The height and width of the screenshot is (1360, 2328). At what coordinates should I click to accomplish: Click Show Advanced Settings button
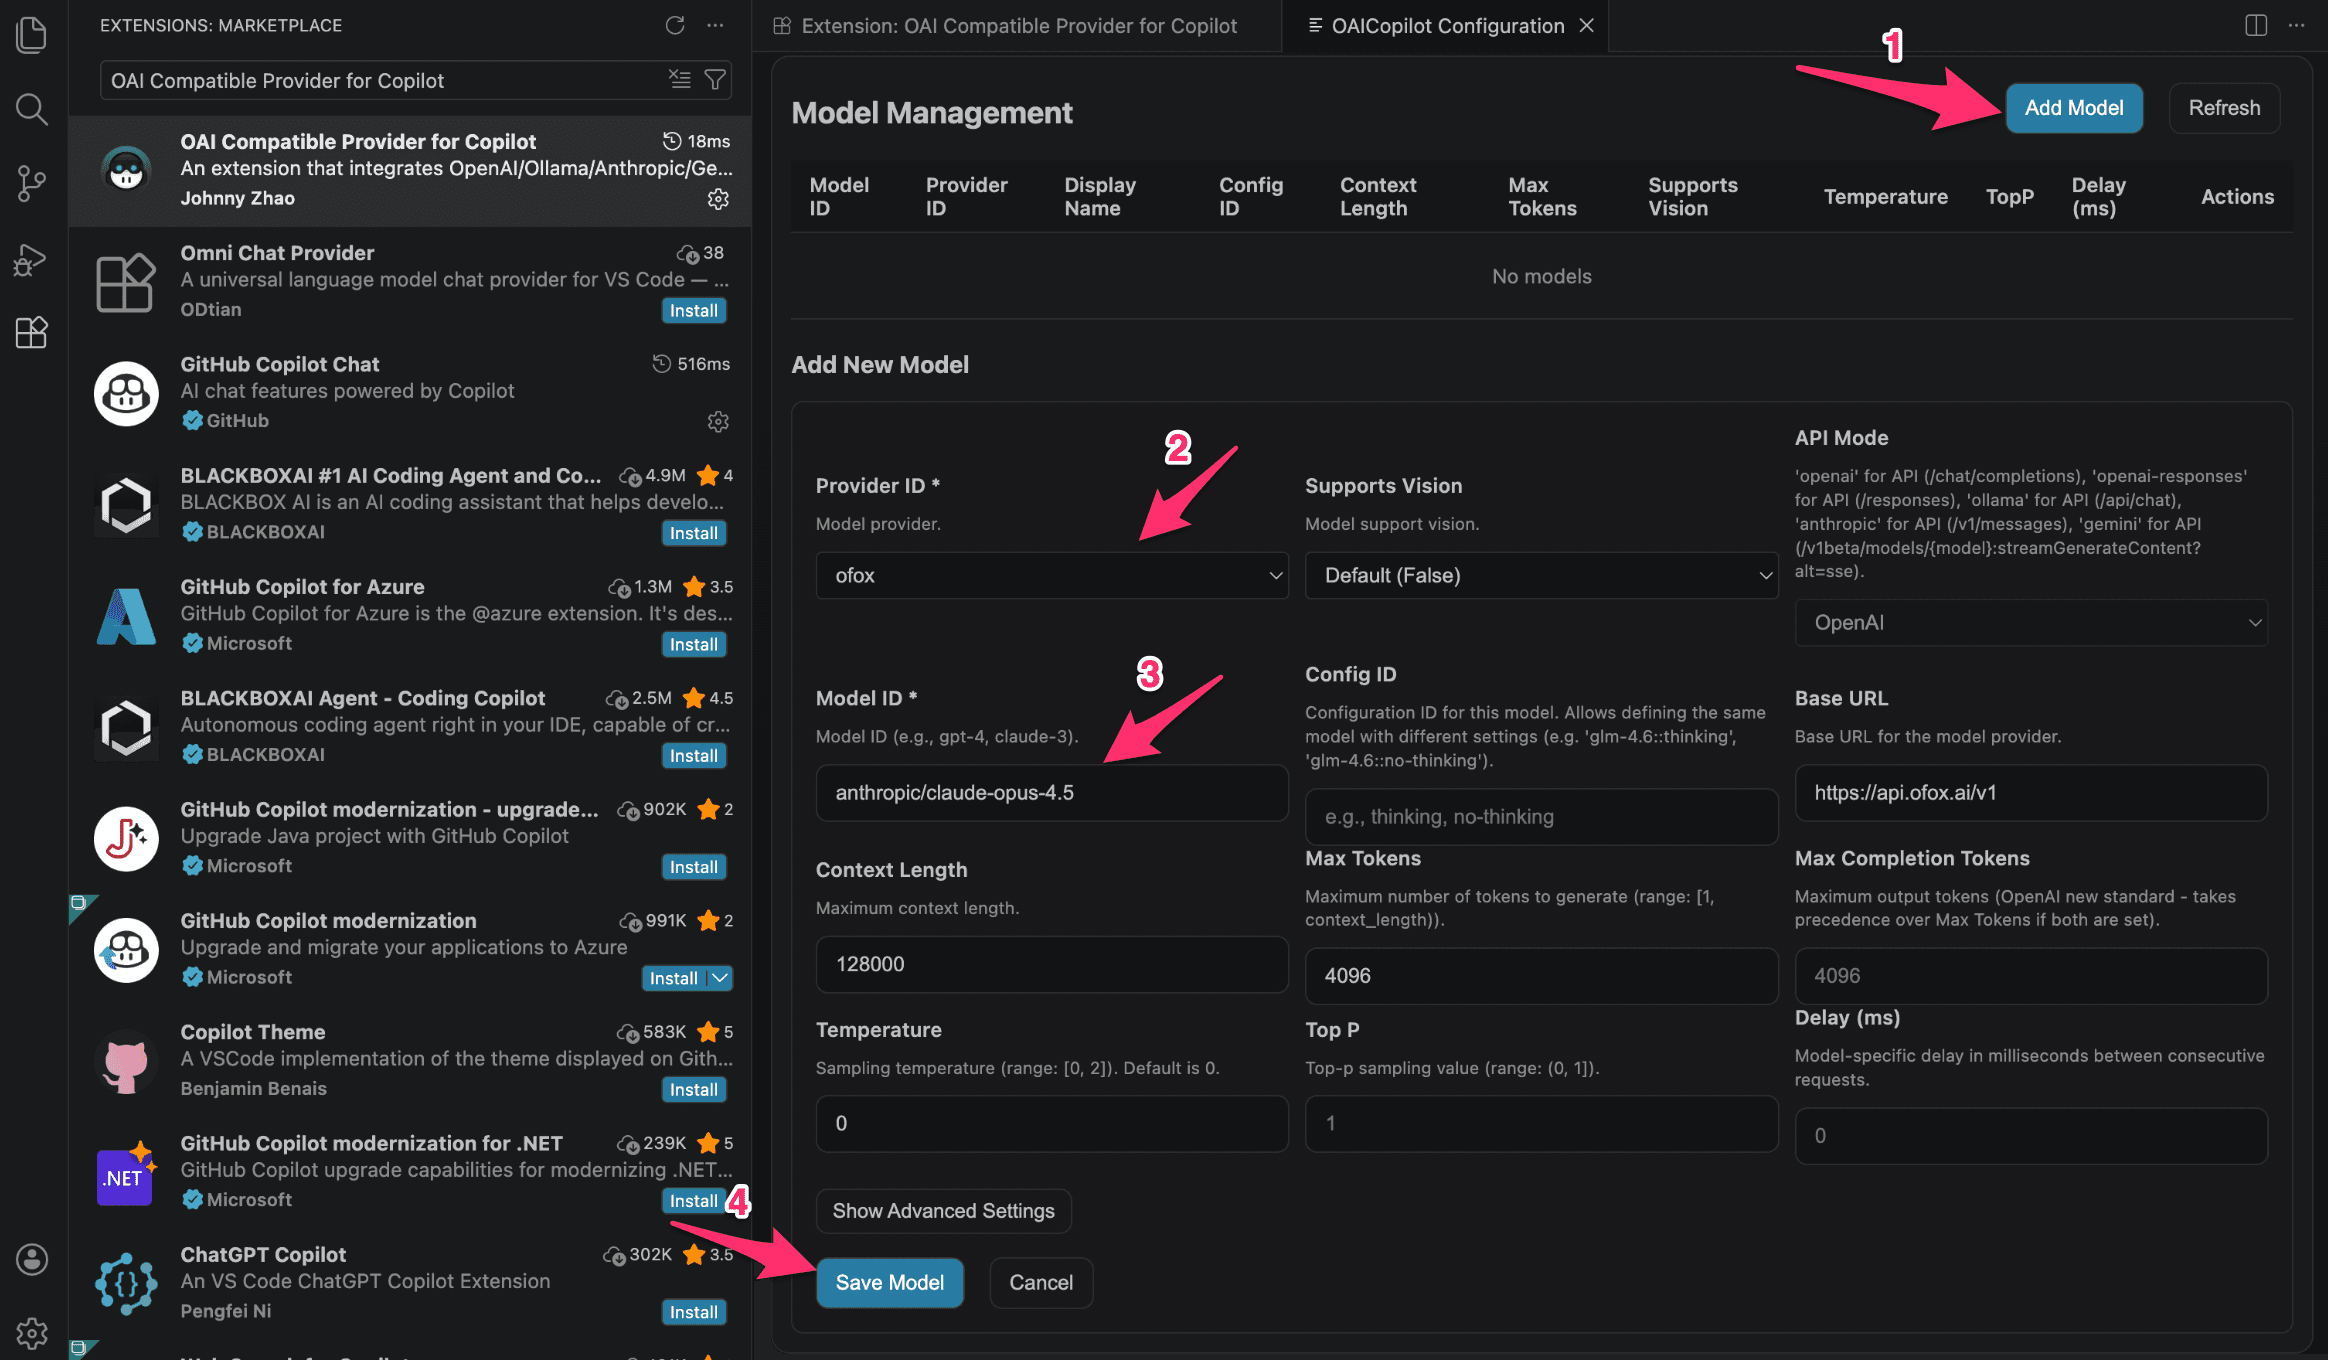click(943, 1211)
